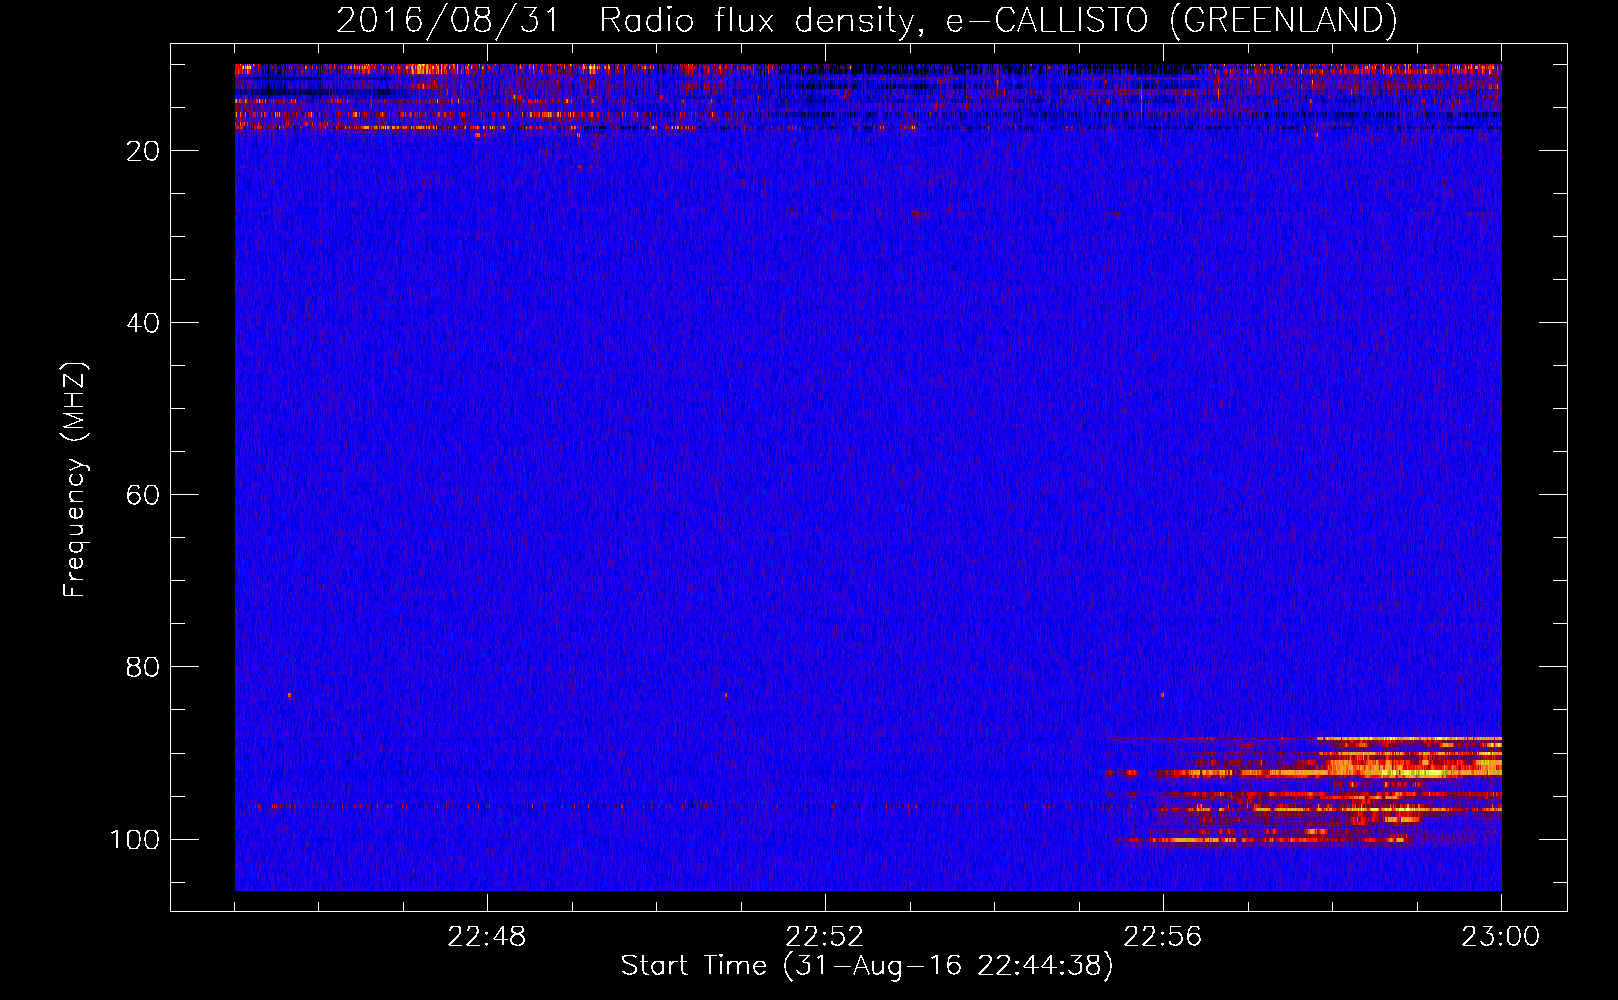Click the 60 MHz frequency tick label
Image resolution: width=1618 pixels, height=1000 pixels.
(x=143, y=495)
